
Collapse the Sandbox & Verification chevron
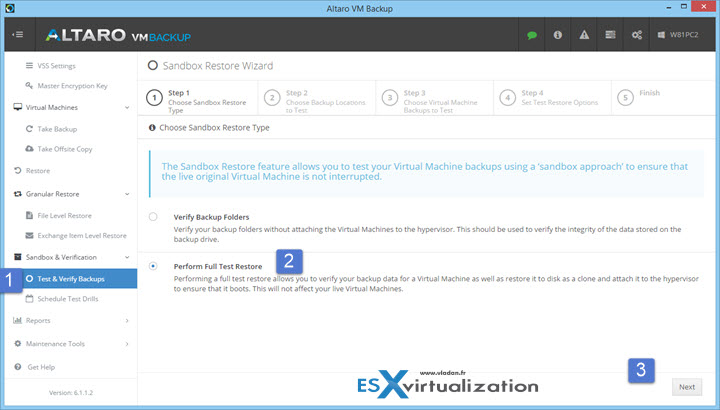click(x=127, y=257)
